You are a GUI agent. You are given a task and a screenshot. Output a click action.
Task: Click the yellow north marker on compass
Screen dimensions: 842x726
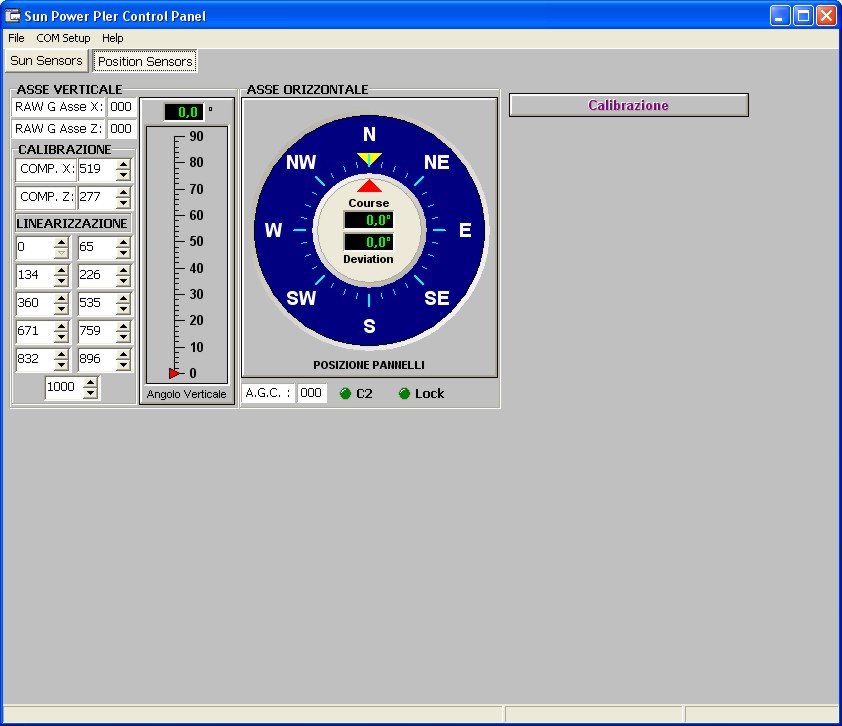click(x=369, y=159)
